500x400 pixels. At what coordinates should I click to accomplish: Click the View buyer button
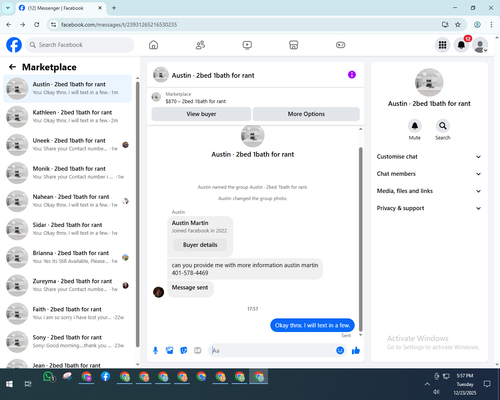click(x=201, y=114)
